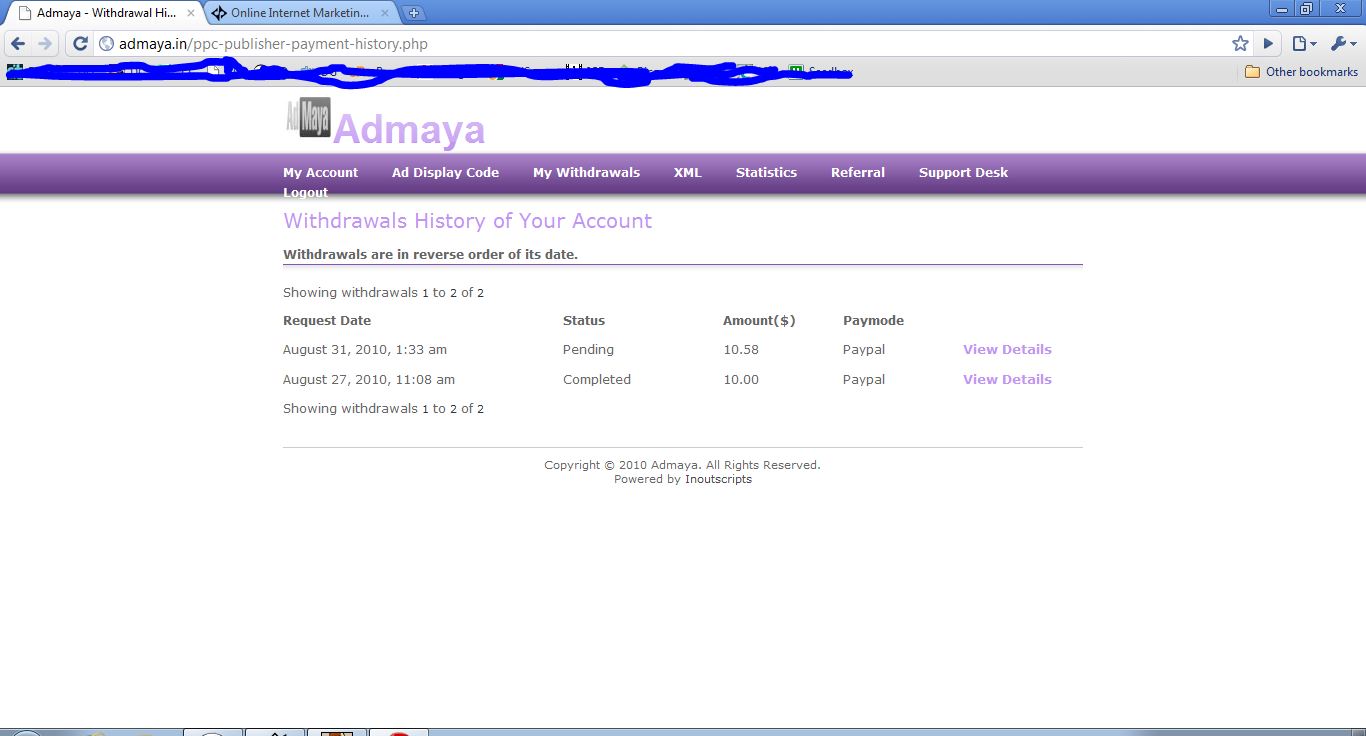
Task: Click the Completed status text
Action: pos(597,379)
